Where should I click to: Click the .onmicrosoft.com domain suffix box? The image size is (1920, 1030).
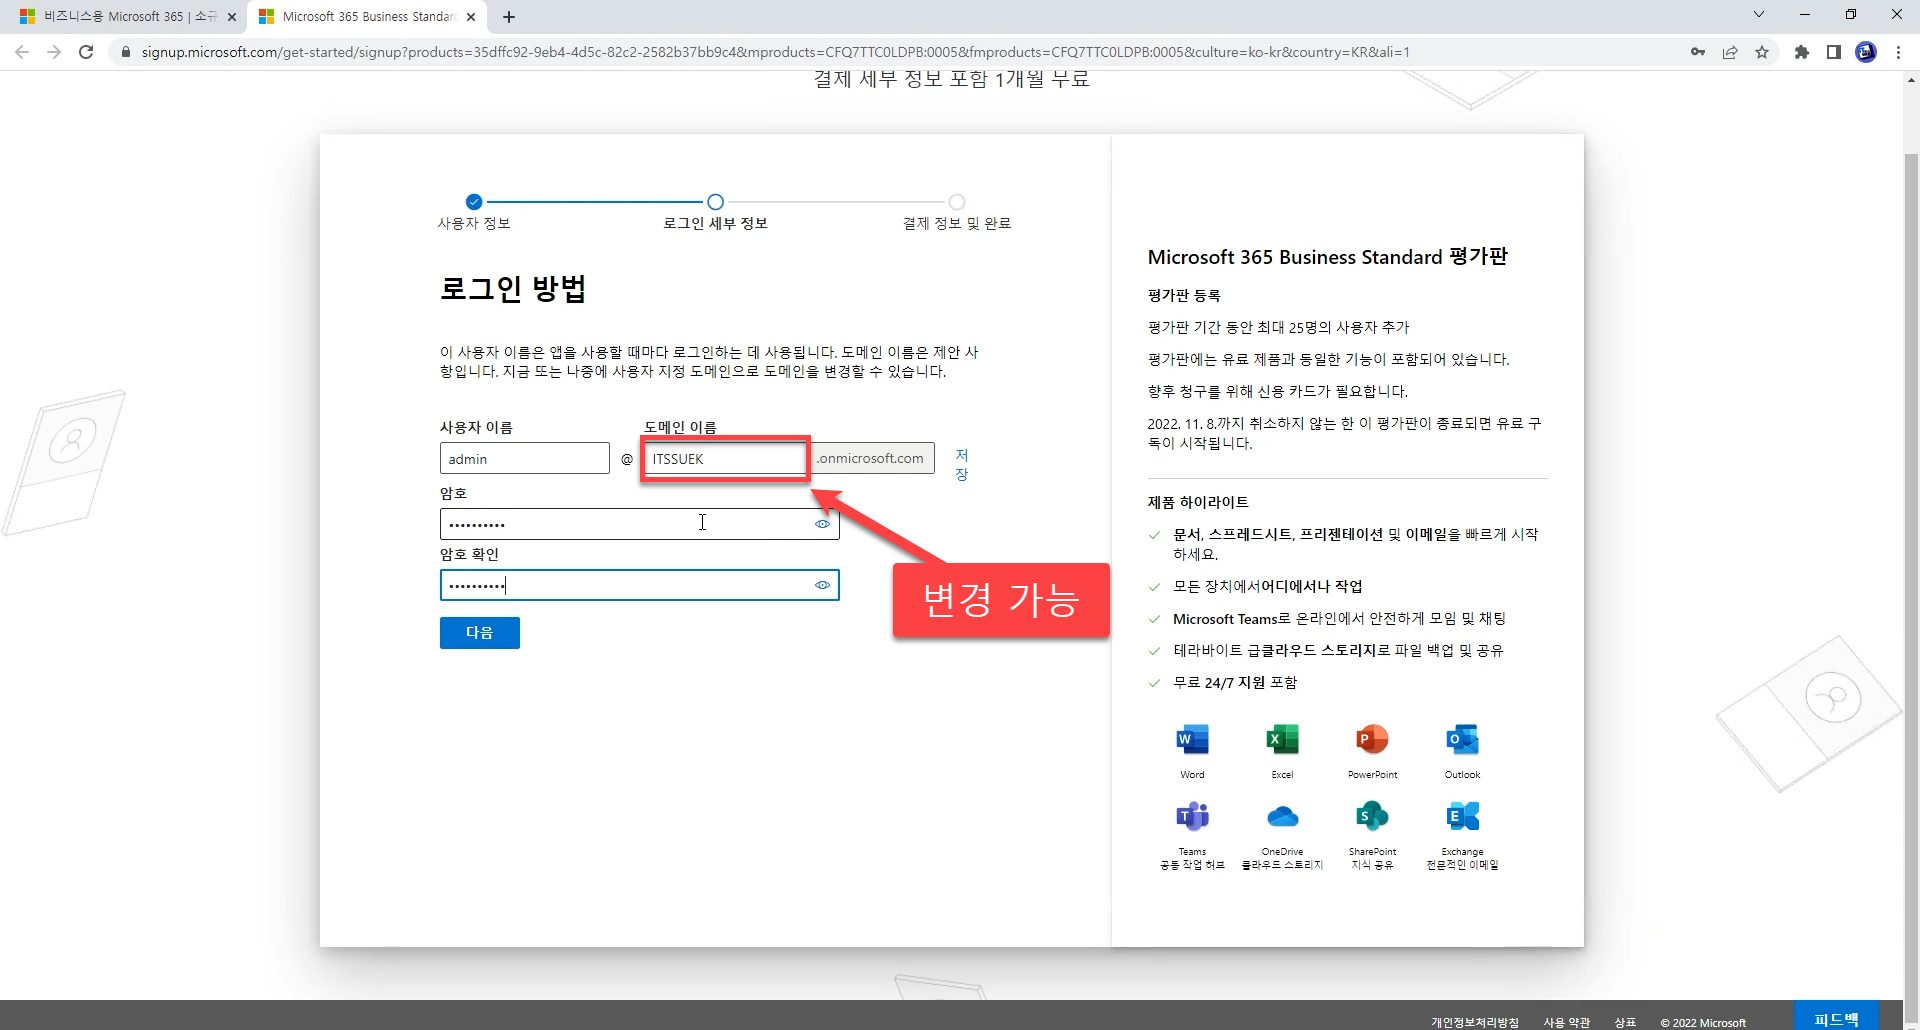(x=872, y=458)
